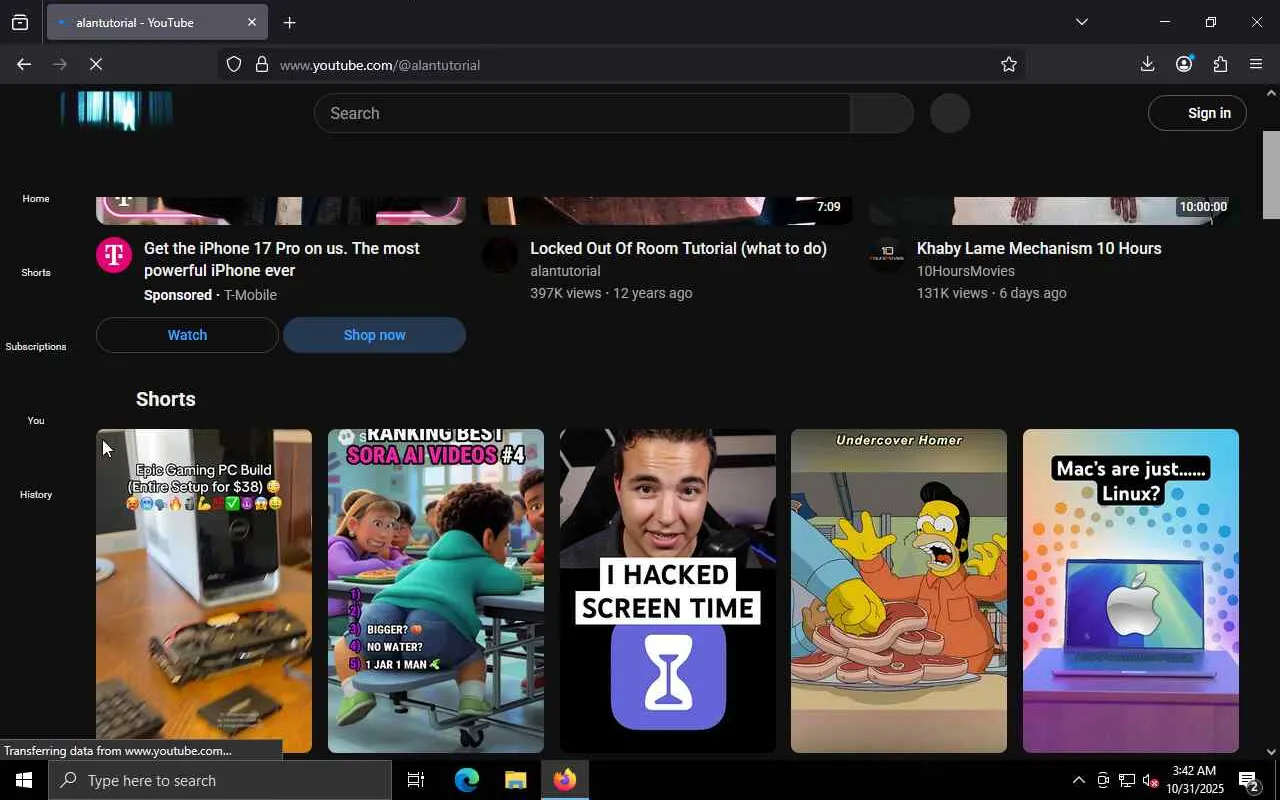Play the Mac's are just Linux short

click(x=1131, y=590)
